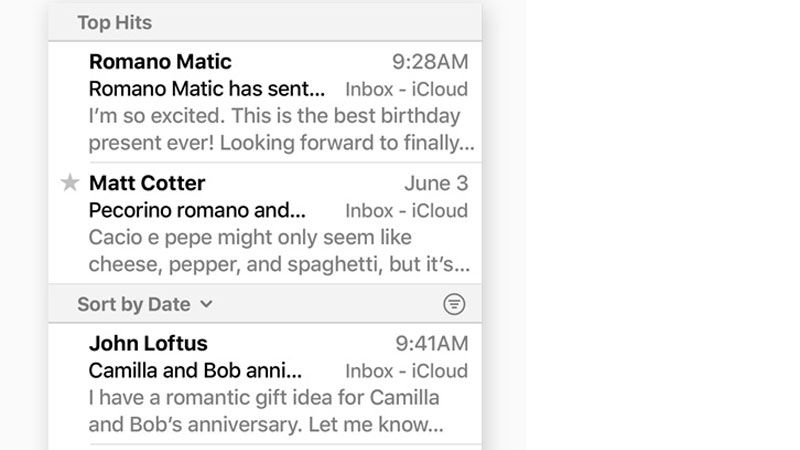The width and height of the screenshot is (800, 450).
Task: Click the 9:41AM timestamp
Action: 432,343
